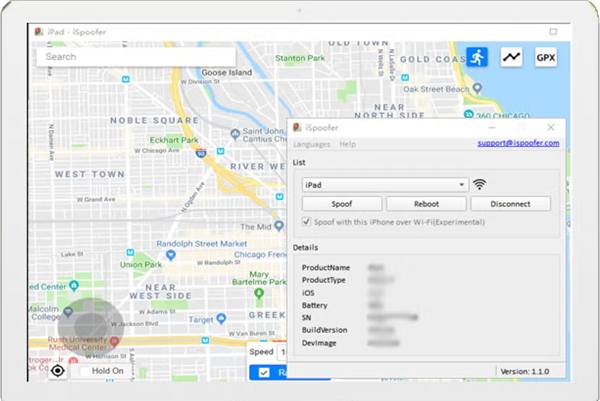This screenshot has width=600, height=401.
Task: Click the 360 CHICAGO map marker
Action: click(468, 114)
